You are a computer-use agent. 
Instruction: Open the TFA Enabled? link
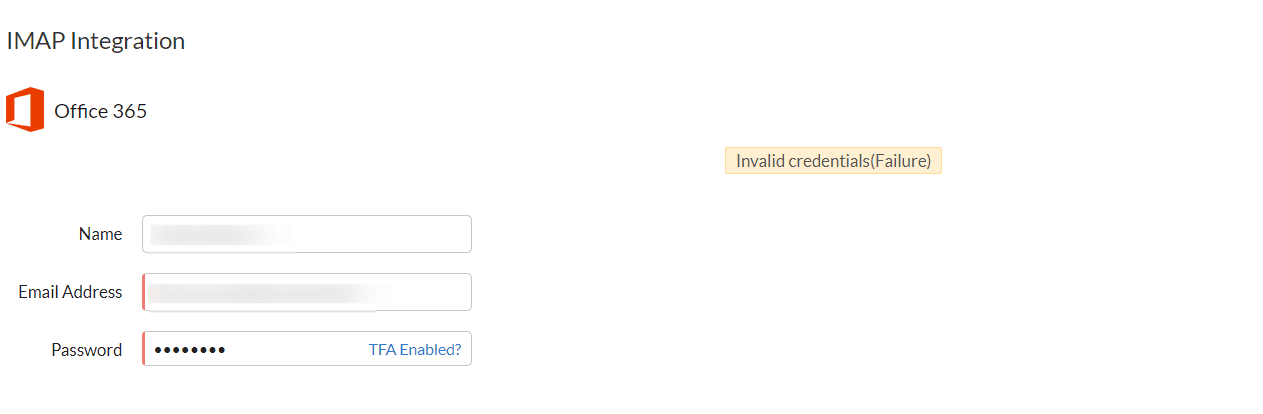click(415, 350)
